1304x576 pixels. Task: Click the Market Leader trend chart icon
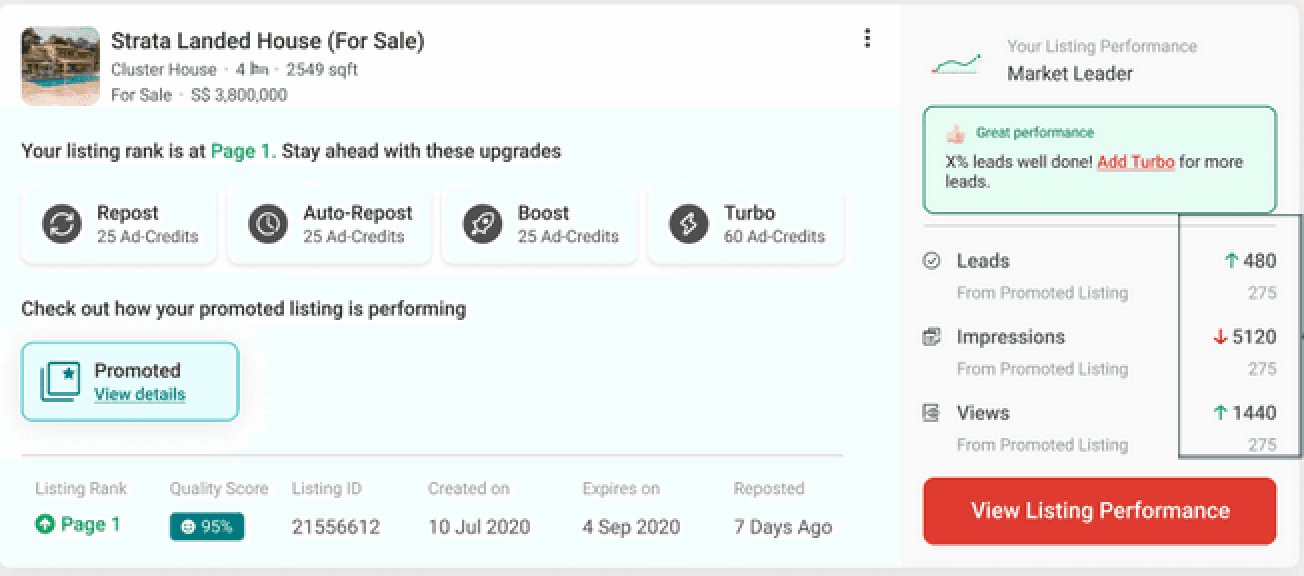[x=955, y=64]
